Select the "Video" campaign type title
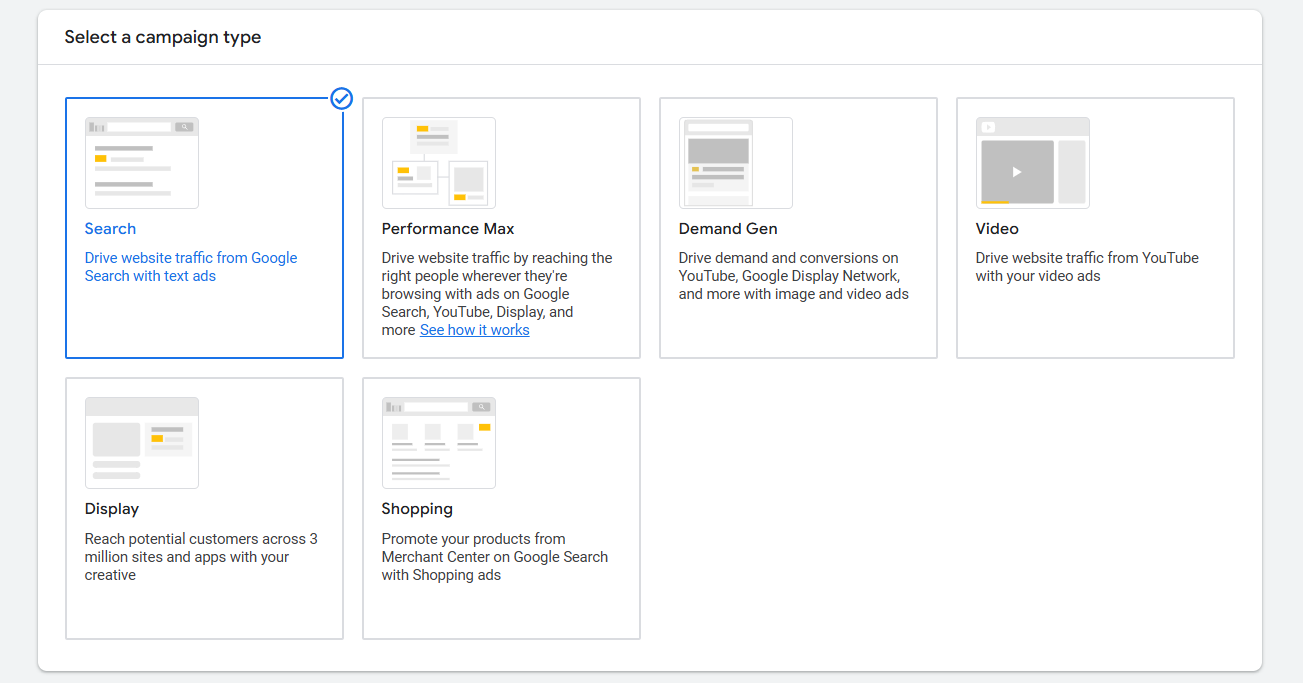This screenshot has width=1303, height=683. tap(997, 229)
